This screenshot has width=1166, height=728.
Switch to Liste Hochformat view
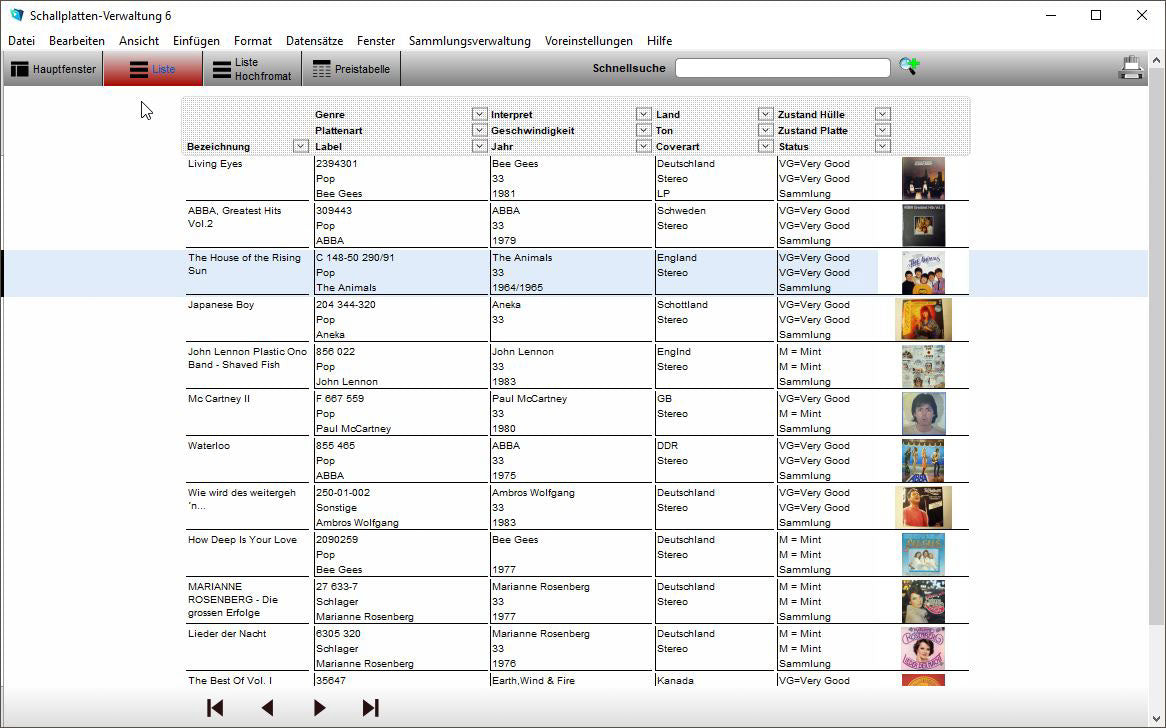point(252,69)
